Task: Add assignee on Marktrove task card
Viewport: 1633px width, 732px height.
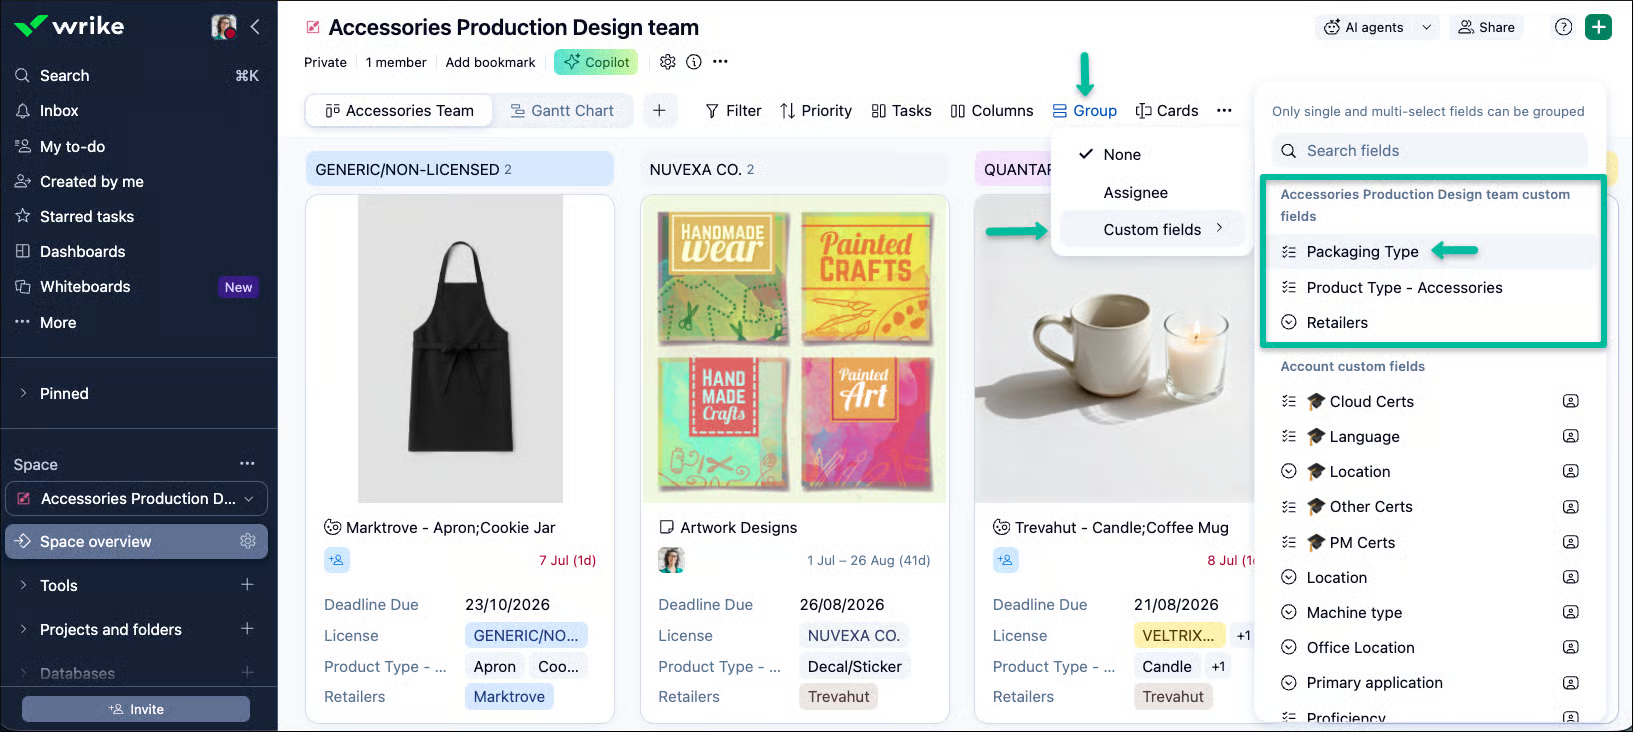Action: pos(336,560)
